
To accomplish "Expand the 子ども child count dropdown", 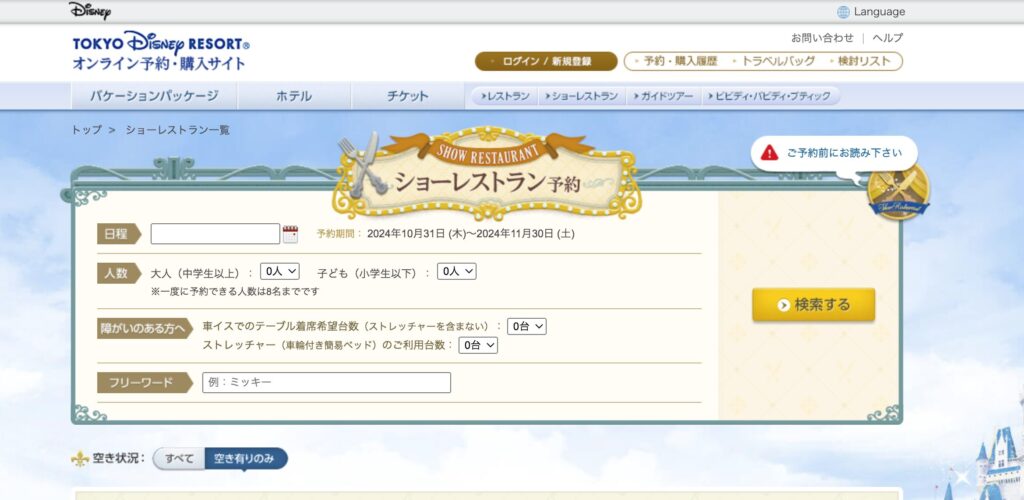I will 456,271.
